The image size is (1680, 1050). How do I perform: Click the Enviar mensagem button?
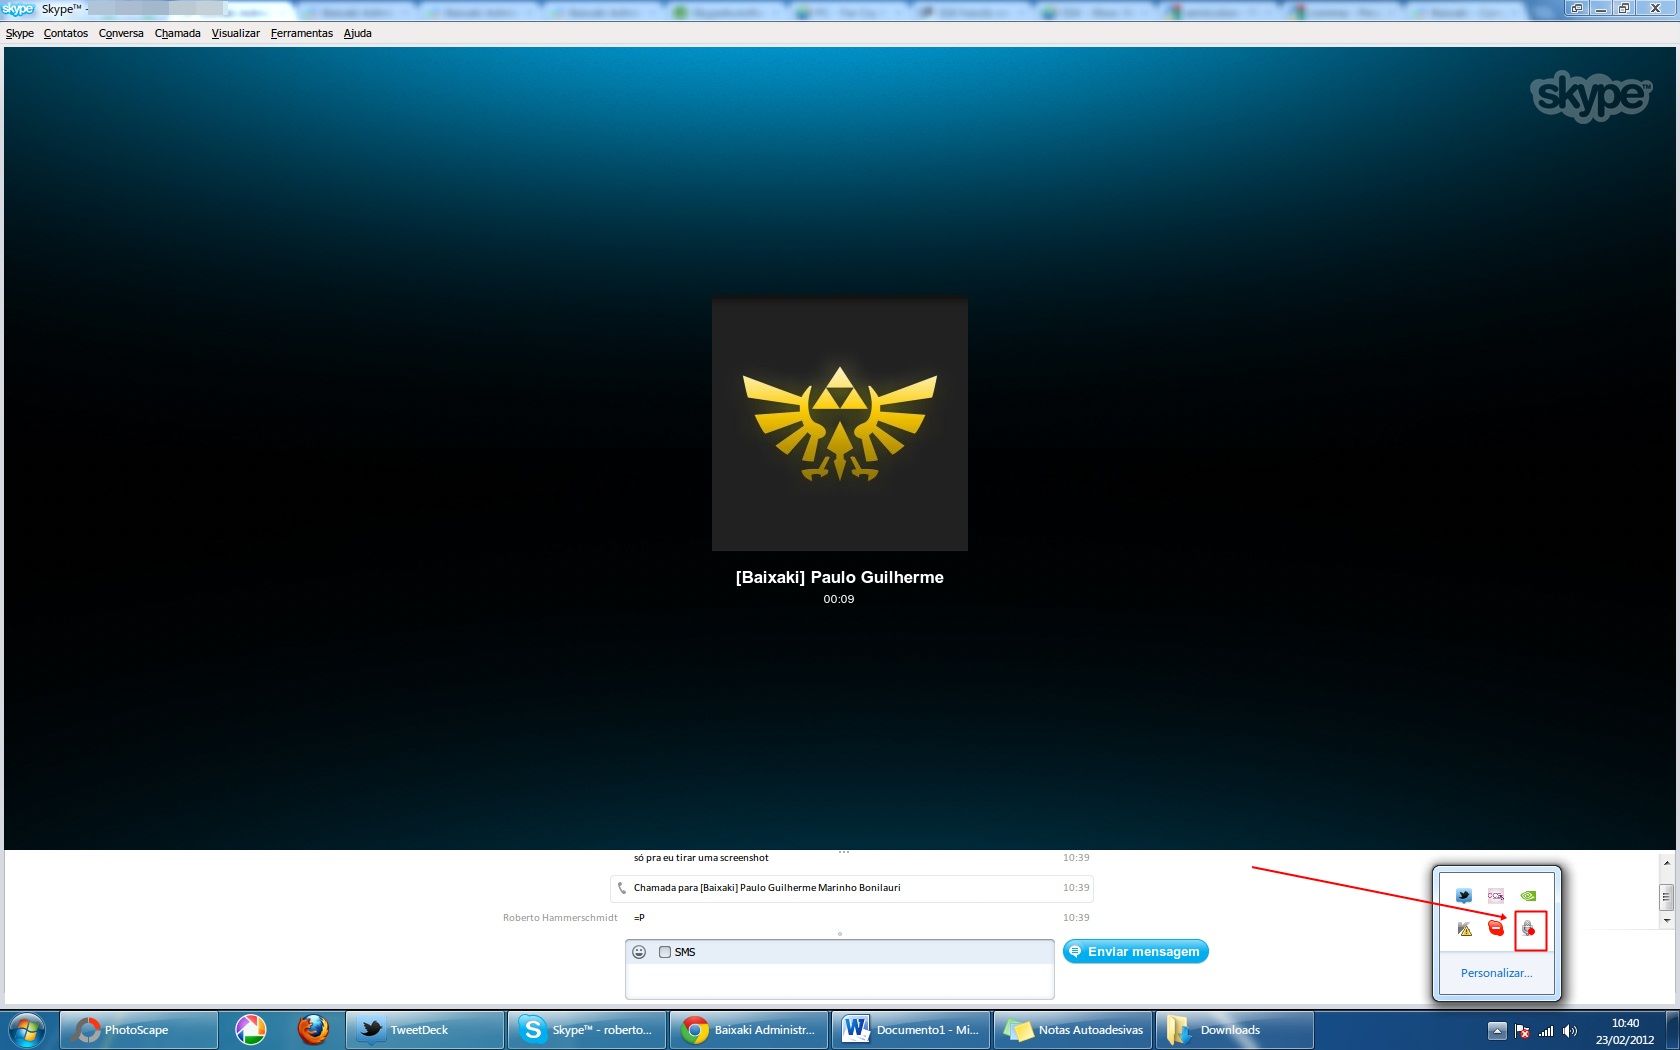(1135, 951)
